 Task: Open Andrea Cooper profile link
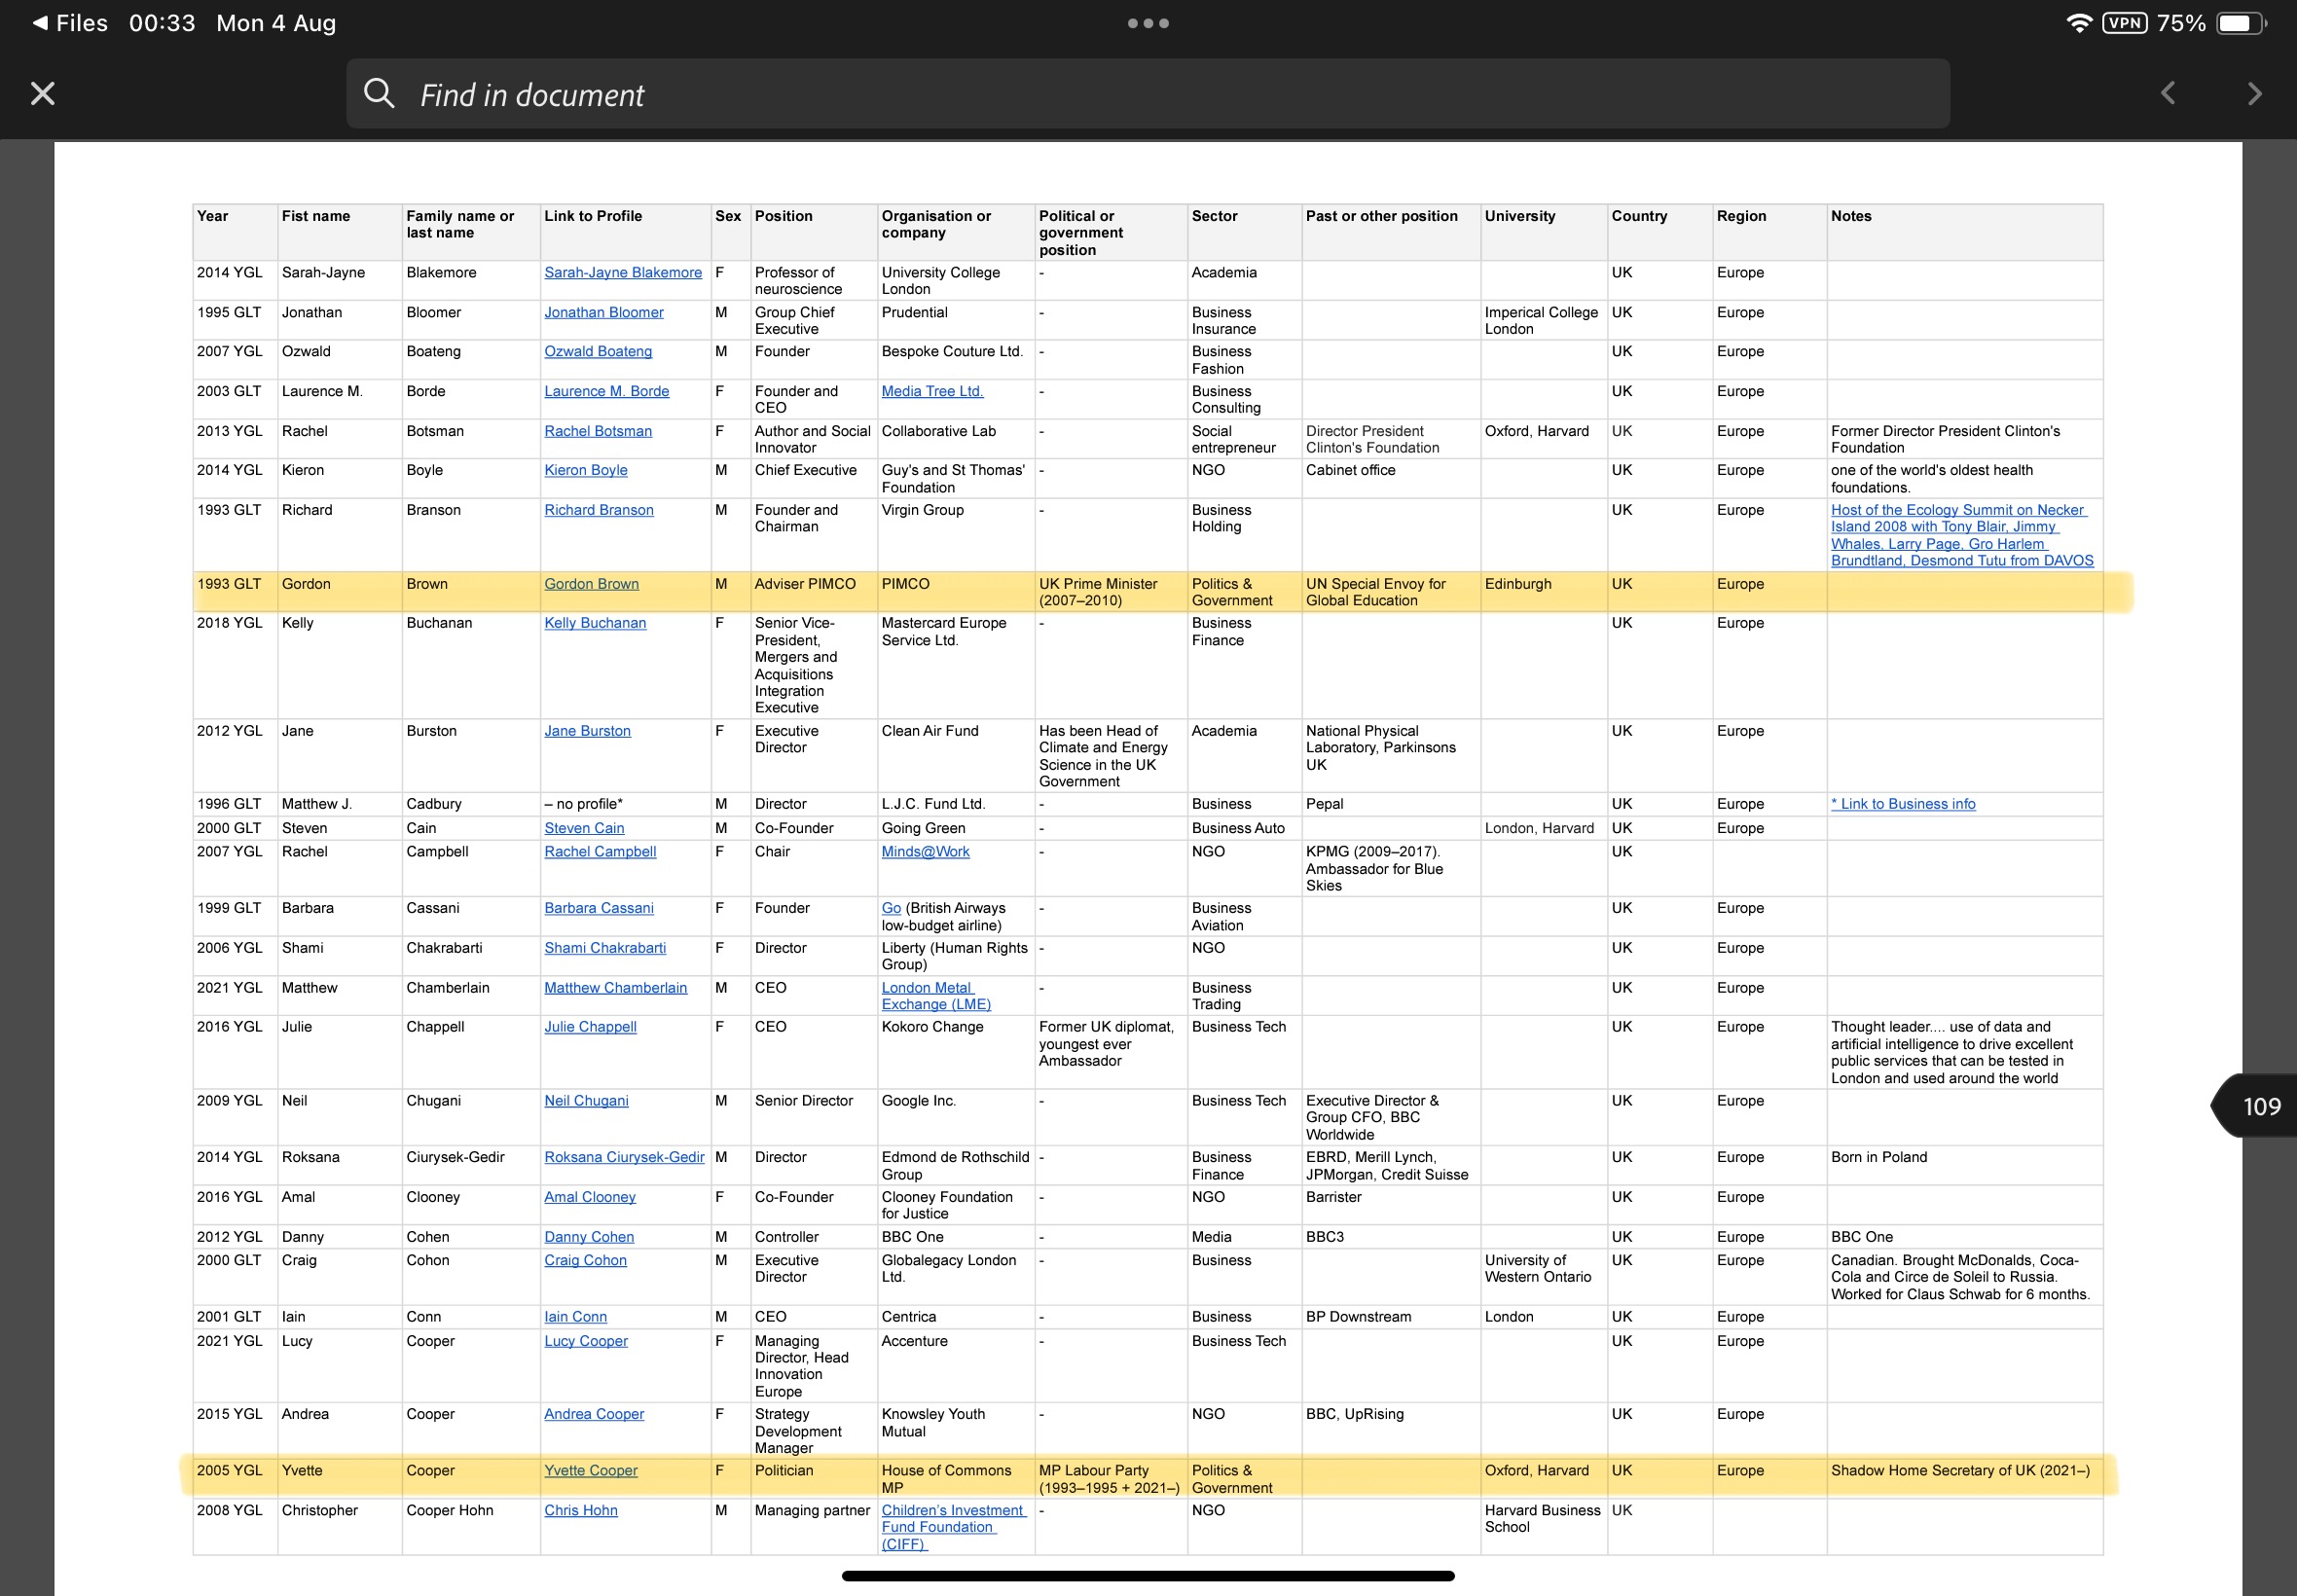(594, 1414)
